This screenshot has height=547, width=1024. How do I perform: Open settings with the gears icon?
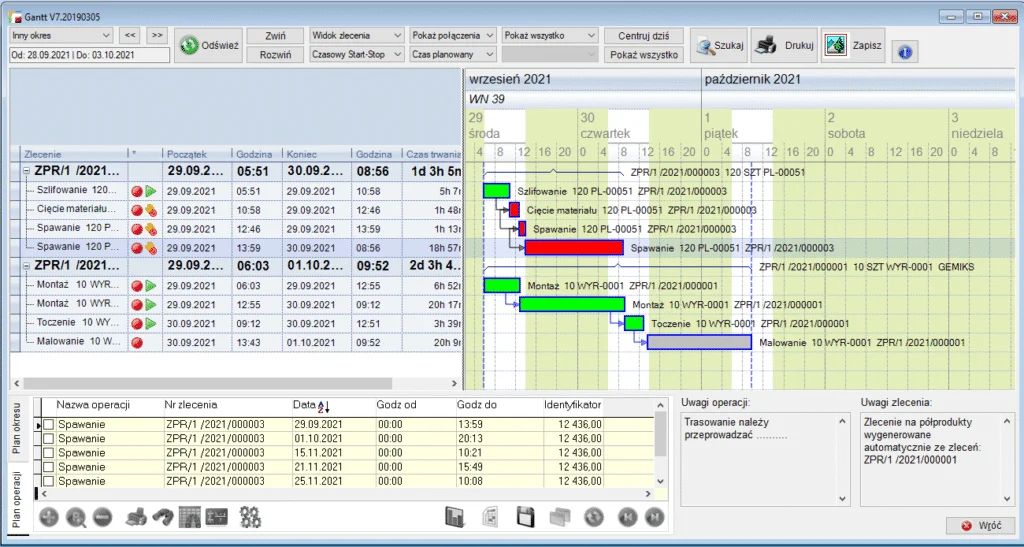(250, 518)
